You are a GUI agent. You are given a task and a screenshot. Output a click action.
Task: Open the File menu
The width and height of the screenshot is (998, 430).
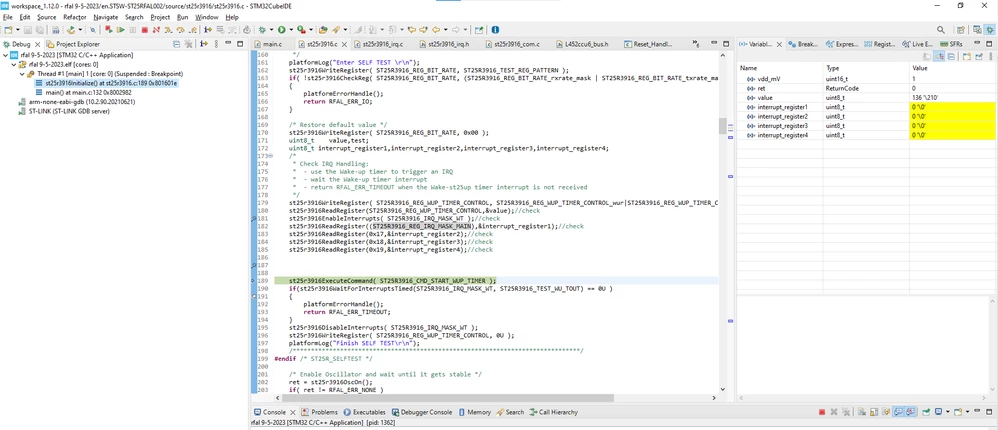(x=8, y=17)
